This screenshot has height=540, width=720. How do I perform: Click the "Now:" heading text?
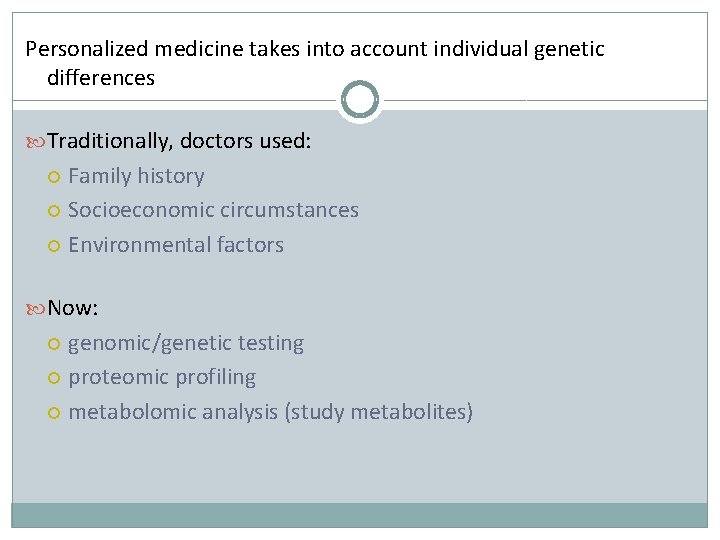73,308
